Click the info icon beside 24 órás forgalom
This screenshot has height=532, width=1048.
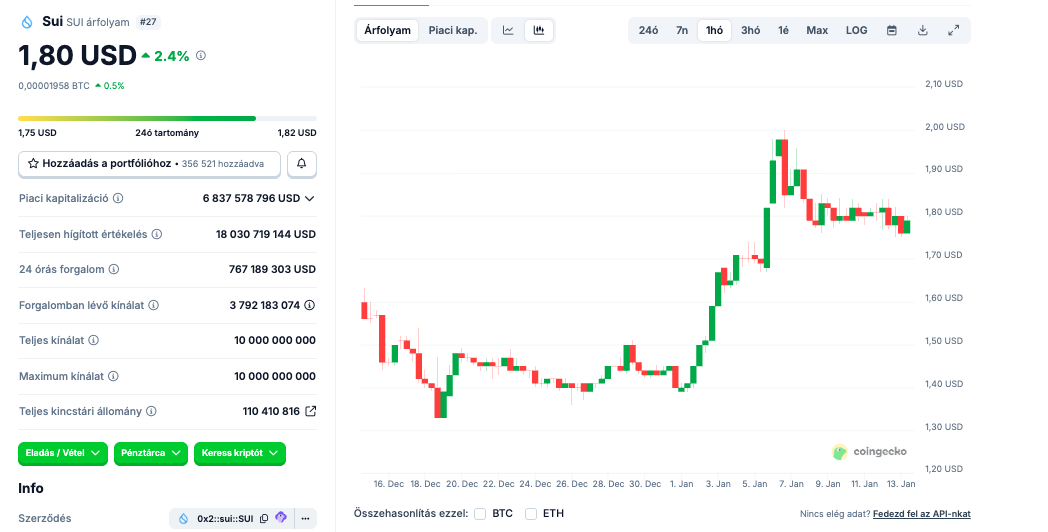[x=114, y=270]
